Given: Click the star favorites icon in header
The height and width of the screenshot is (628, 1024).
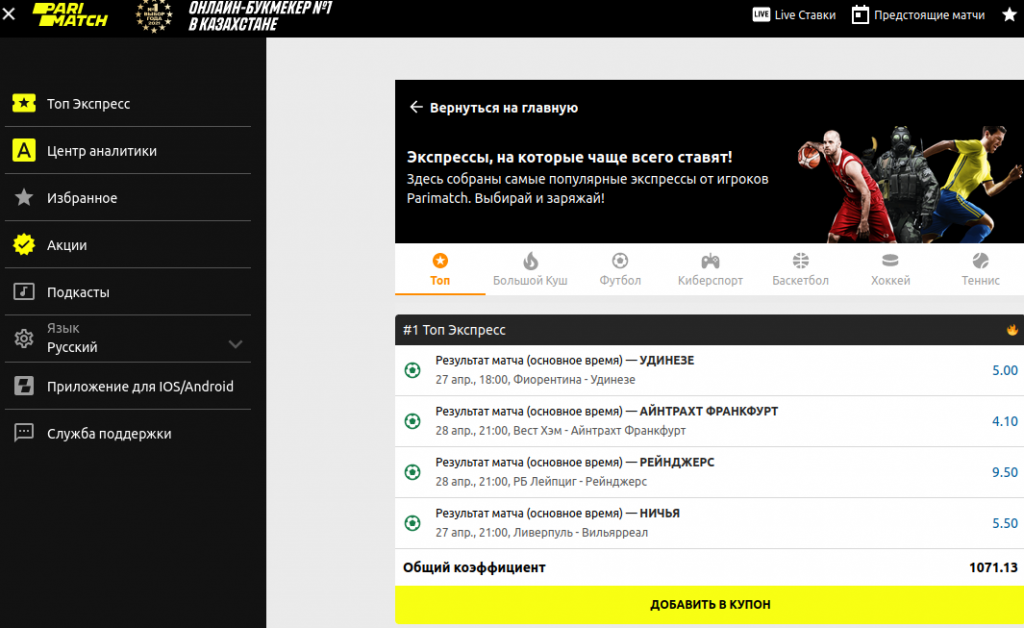Looking at the screenshot, I should click(x=1010, y=14).
